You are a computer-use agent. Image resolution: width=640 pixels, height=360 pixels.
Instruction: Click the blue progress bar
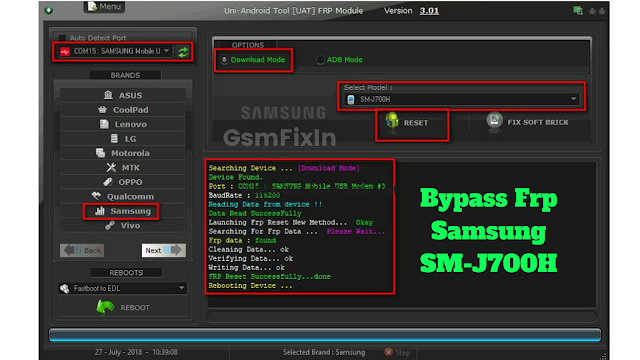tap(324, 335)
